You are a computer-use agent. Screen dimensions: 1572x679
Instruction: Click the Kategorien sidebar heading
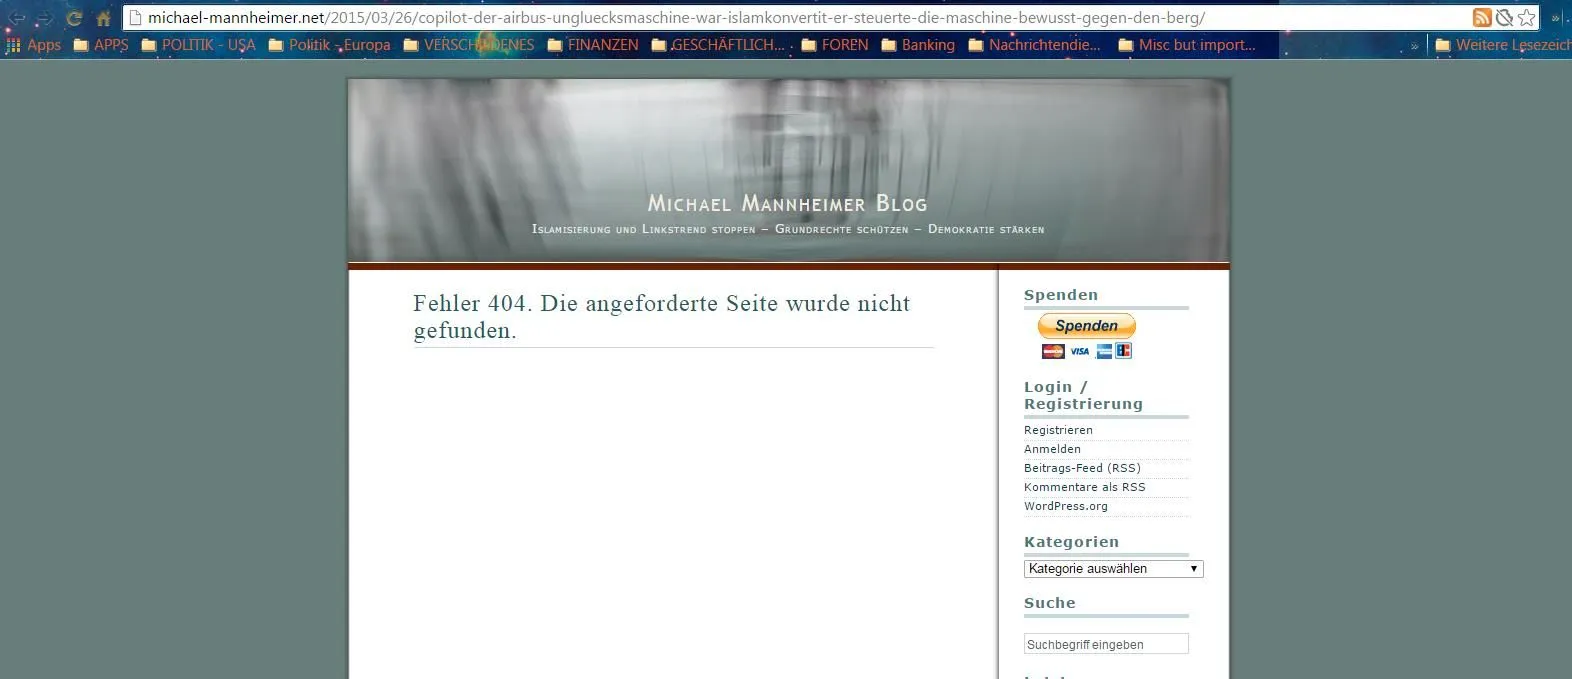(x=1071, y=542)
